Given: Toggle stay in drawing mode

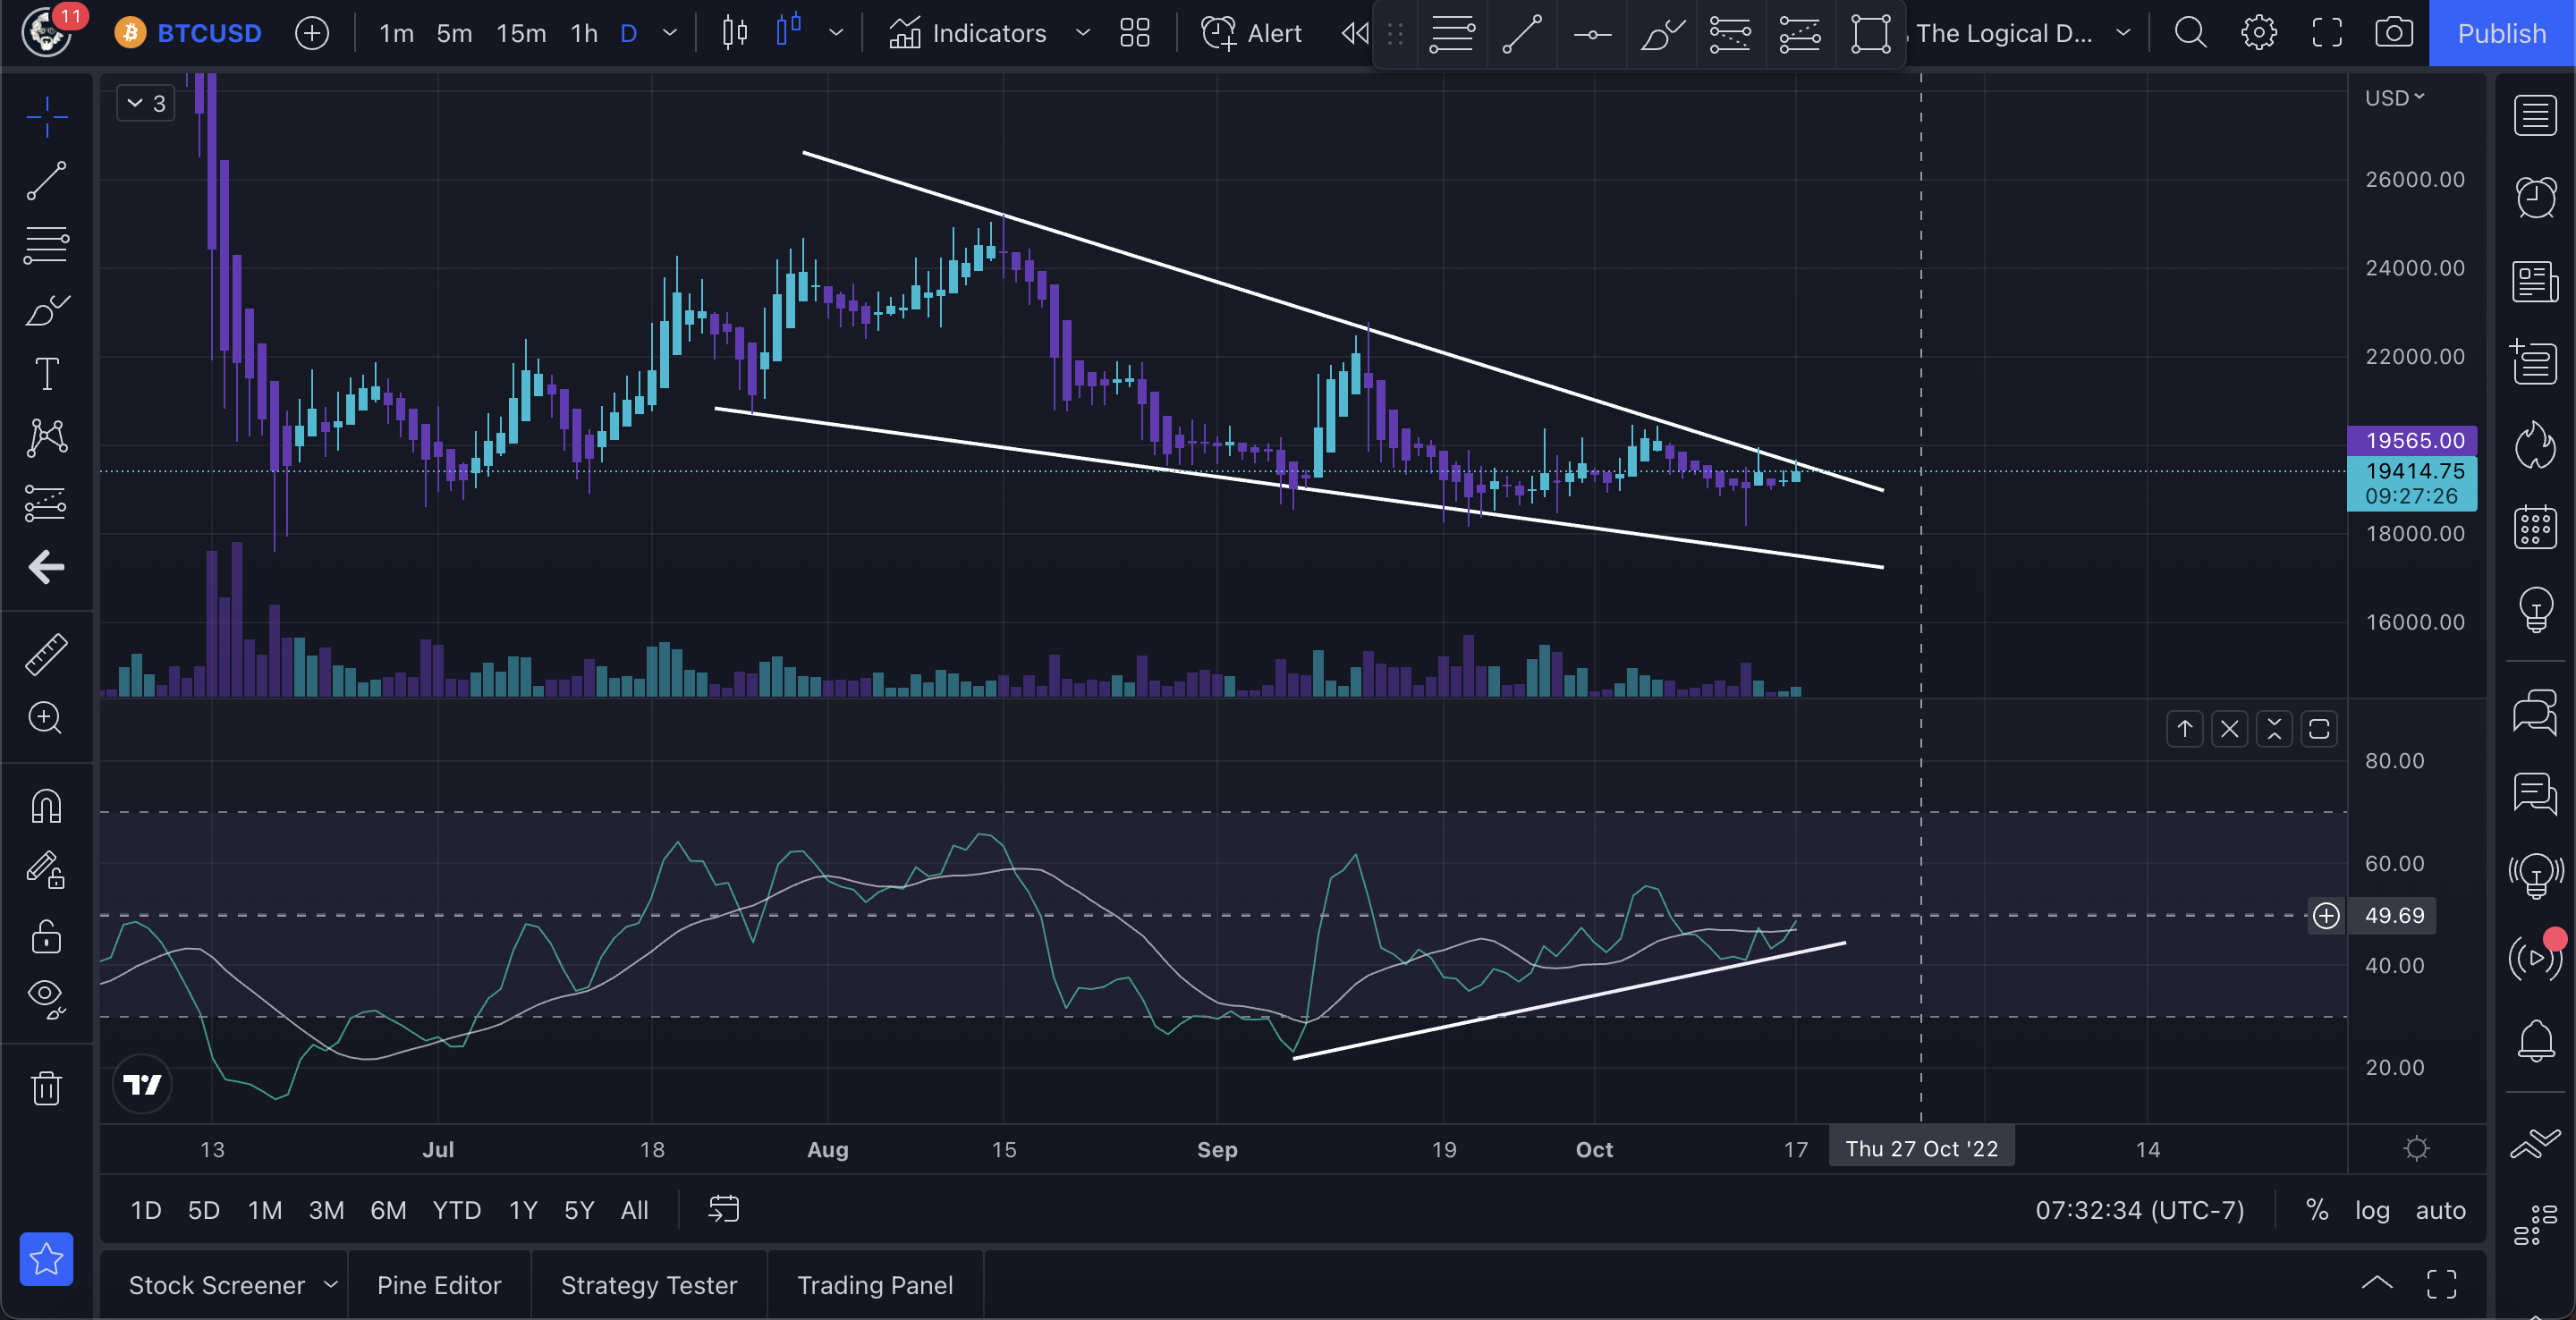Looking at the screenshot, I should (x=46, y=870).
